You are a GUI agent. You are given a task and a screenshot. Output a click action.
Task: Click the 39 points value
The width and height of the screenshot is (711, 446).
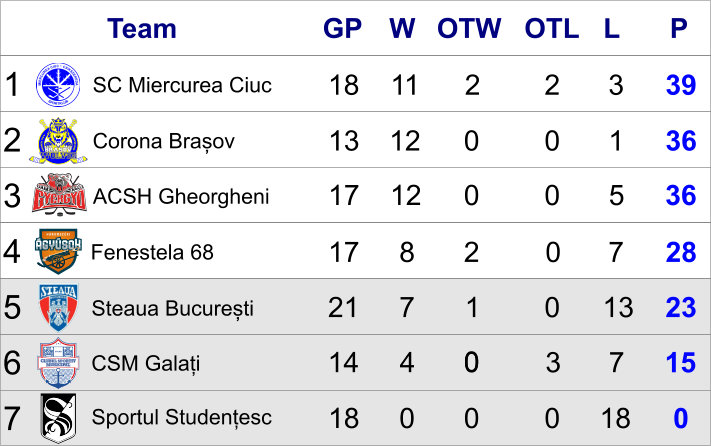[x=681, y=85]
